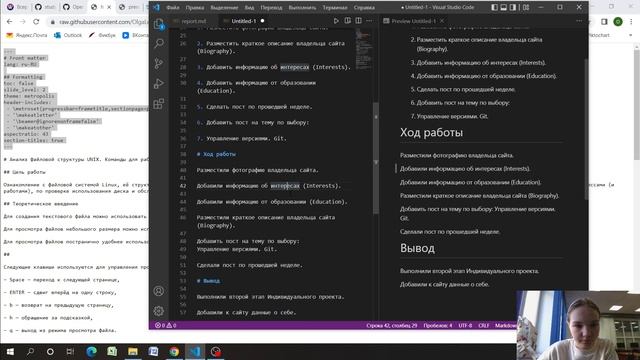Open the editor more actions ellipsis
The width and height of the screenshot is (640, 360).
click(369, 21)
